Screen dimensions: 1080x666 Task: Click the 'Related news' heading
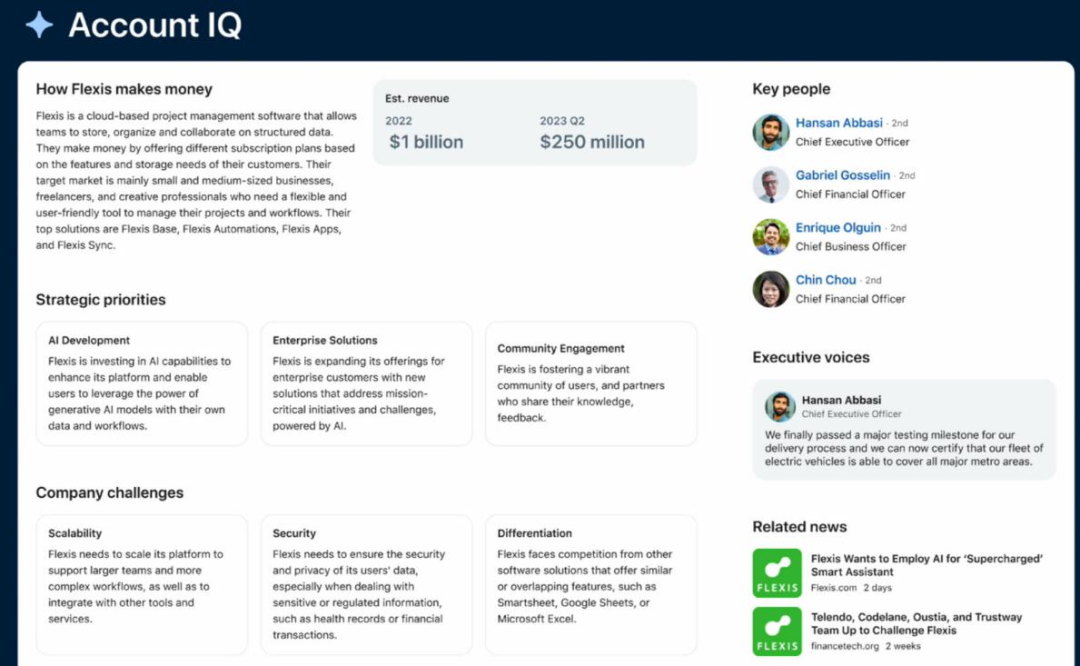tap(799, 527)
